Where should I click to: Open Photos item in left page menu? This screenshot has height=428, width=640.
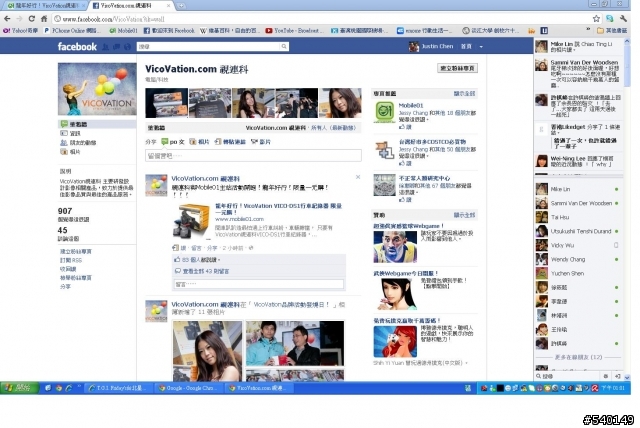click(70, 152)
